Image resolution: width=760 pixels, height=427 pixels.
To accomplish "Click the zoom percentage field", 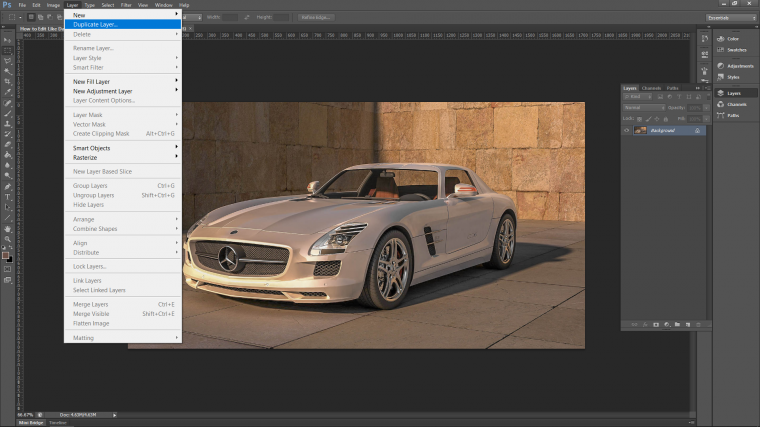I will coord(25,415).
